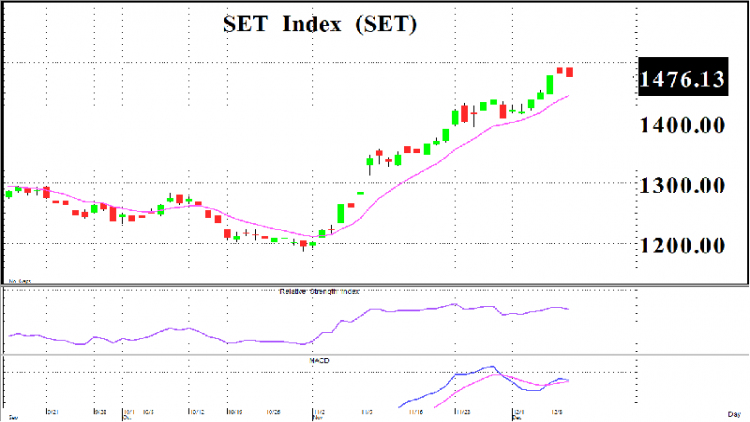Click the tall green candle below 1476.13
The image size is (750, 422).
coord(550,85)
